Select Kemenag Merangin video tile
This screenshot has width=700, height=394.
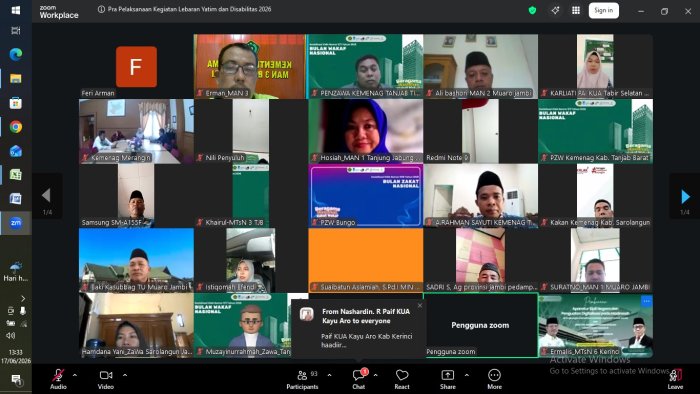pyautogui.click(x=137, y=131)
